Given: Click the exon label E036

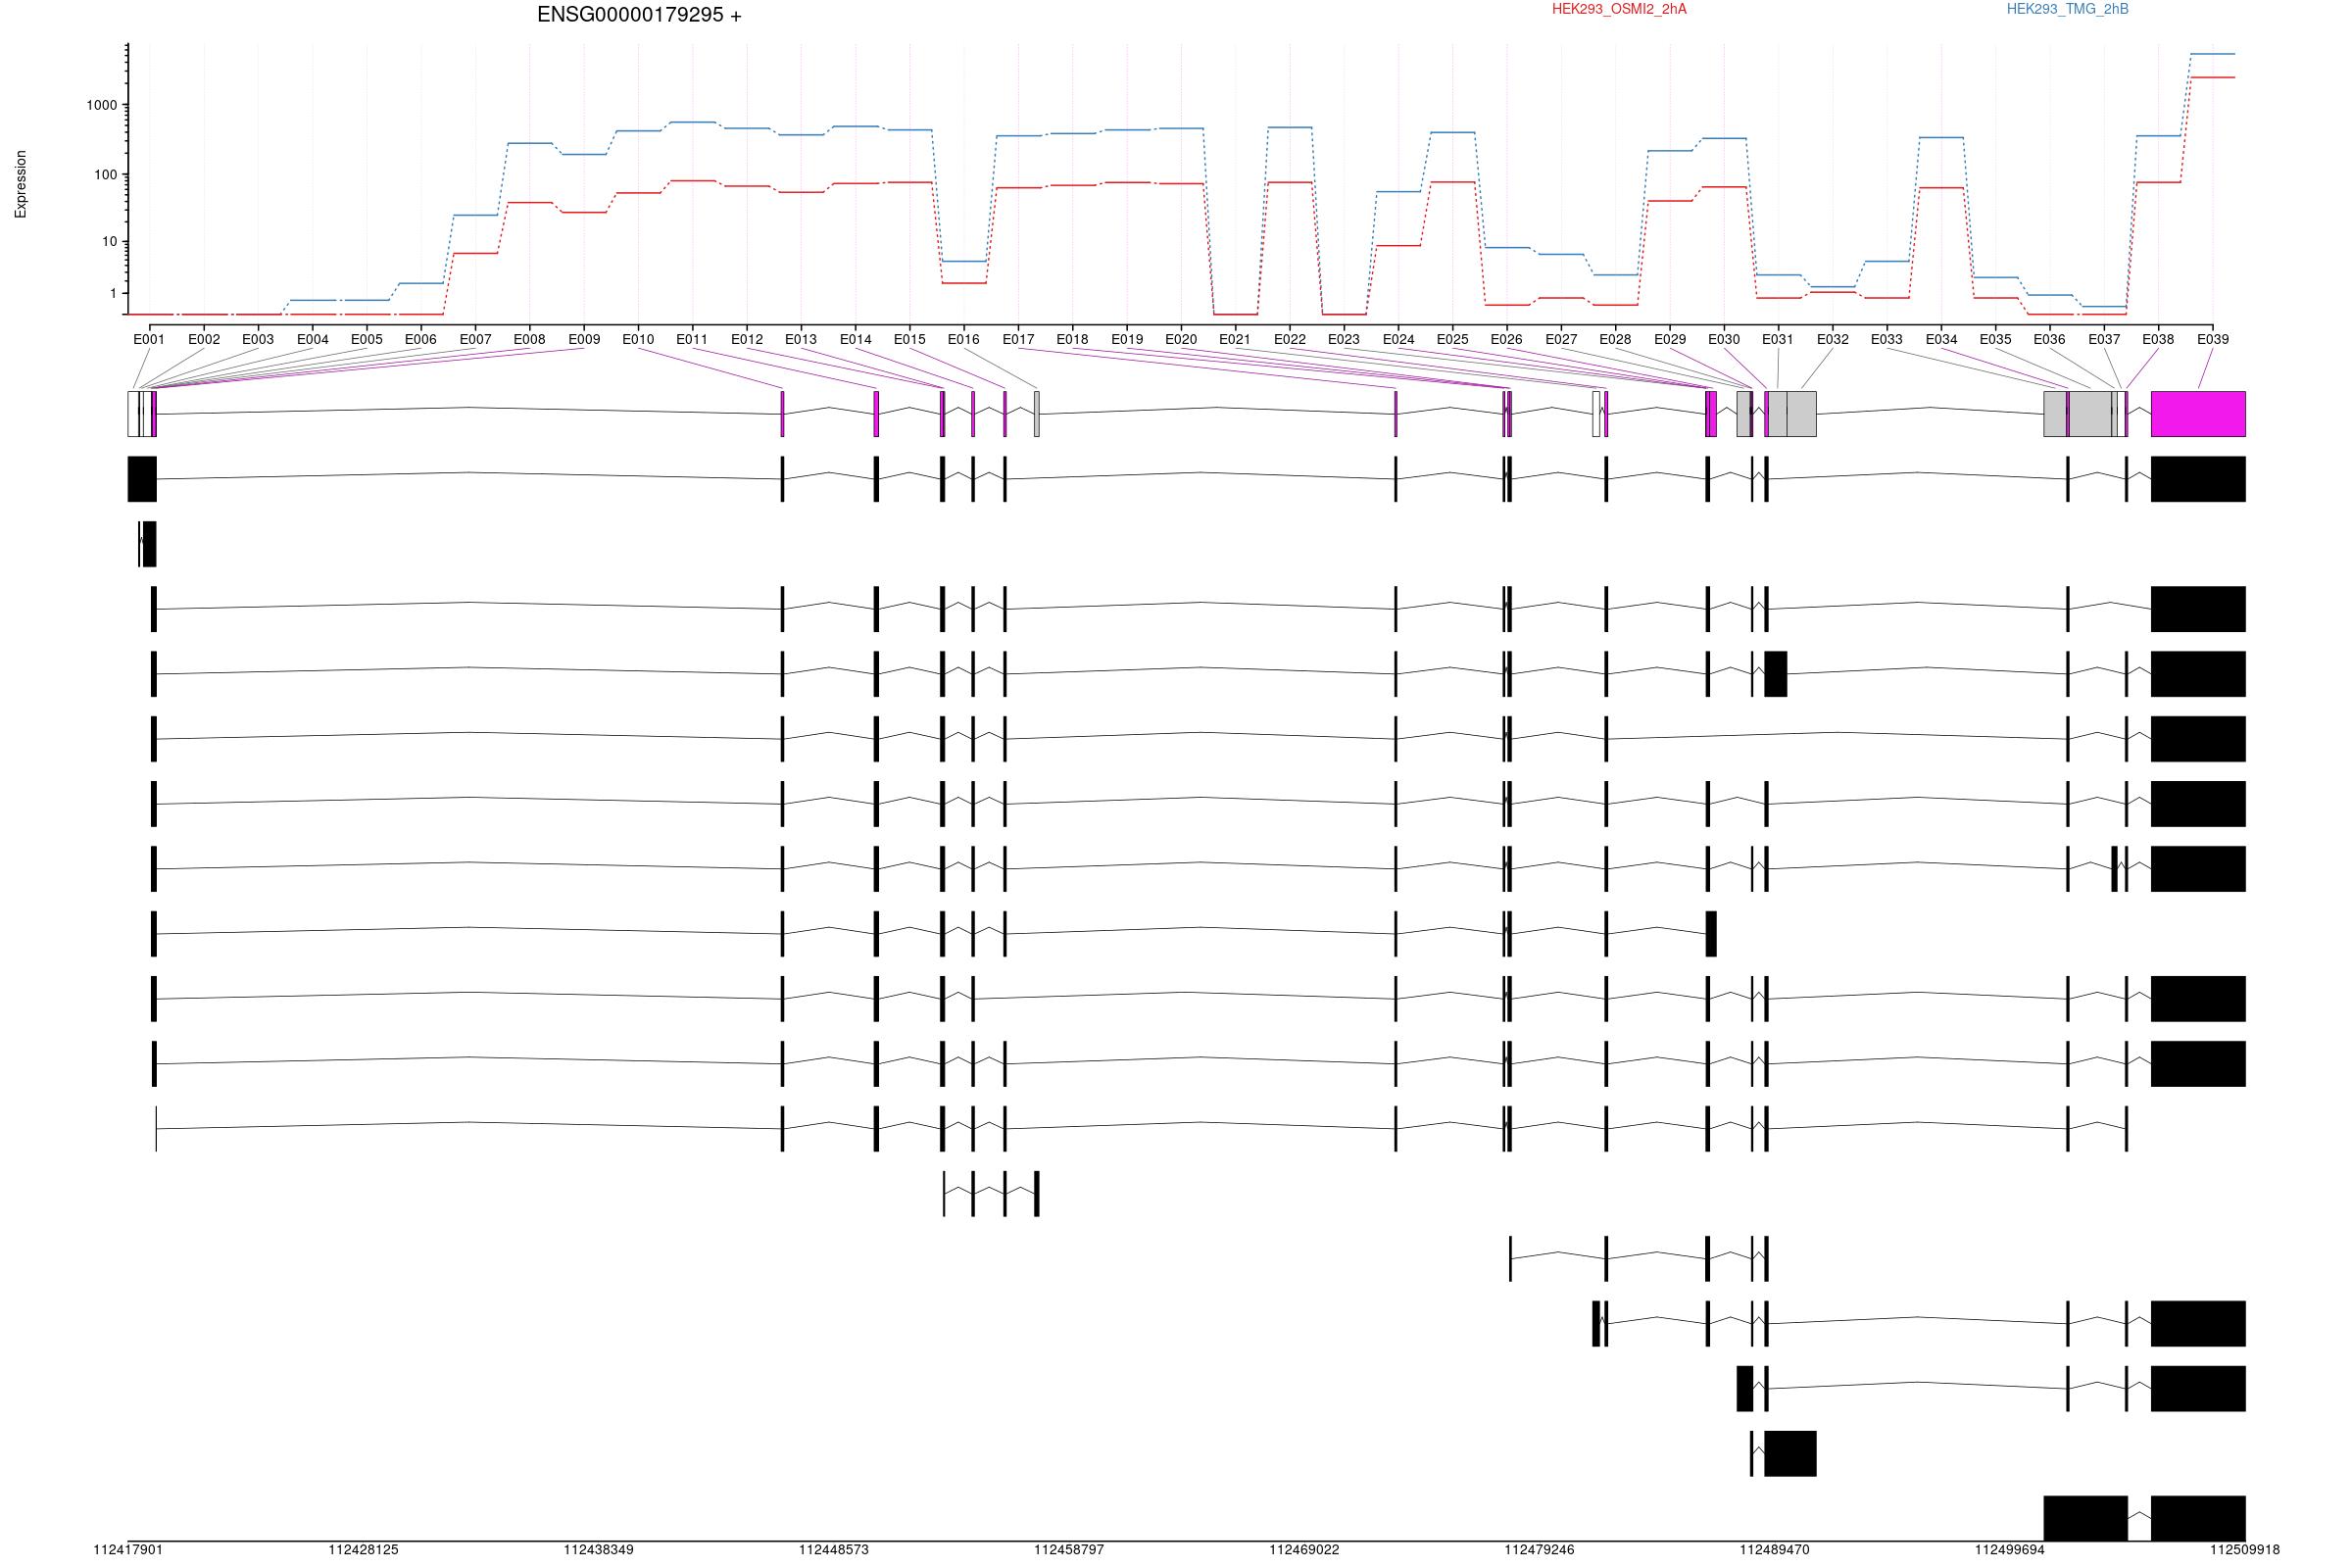Looking at the screenshot, I should point(2050,339).
